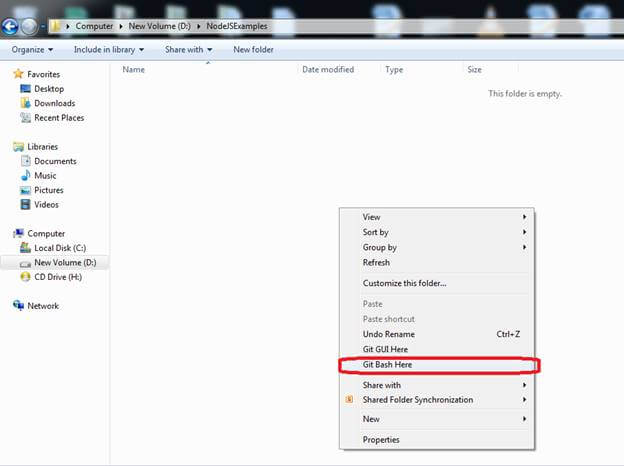Click arrow after Computer in address bar
The width and height of the screenshot is (624, 466).
[121, 26]
